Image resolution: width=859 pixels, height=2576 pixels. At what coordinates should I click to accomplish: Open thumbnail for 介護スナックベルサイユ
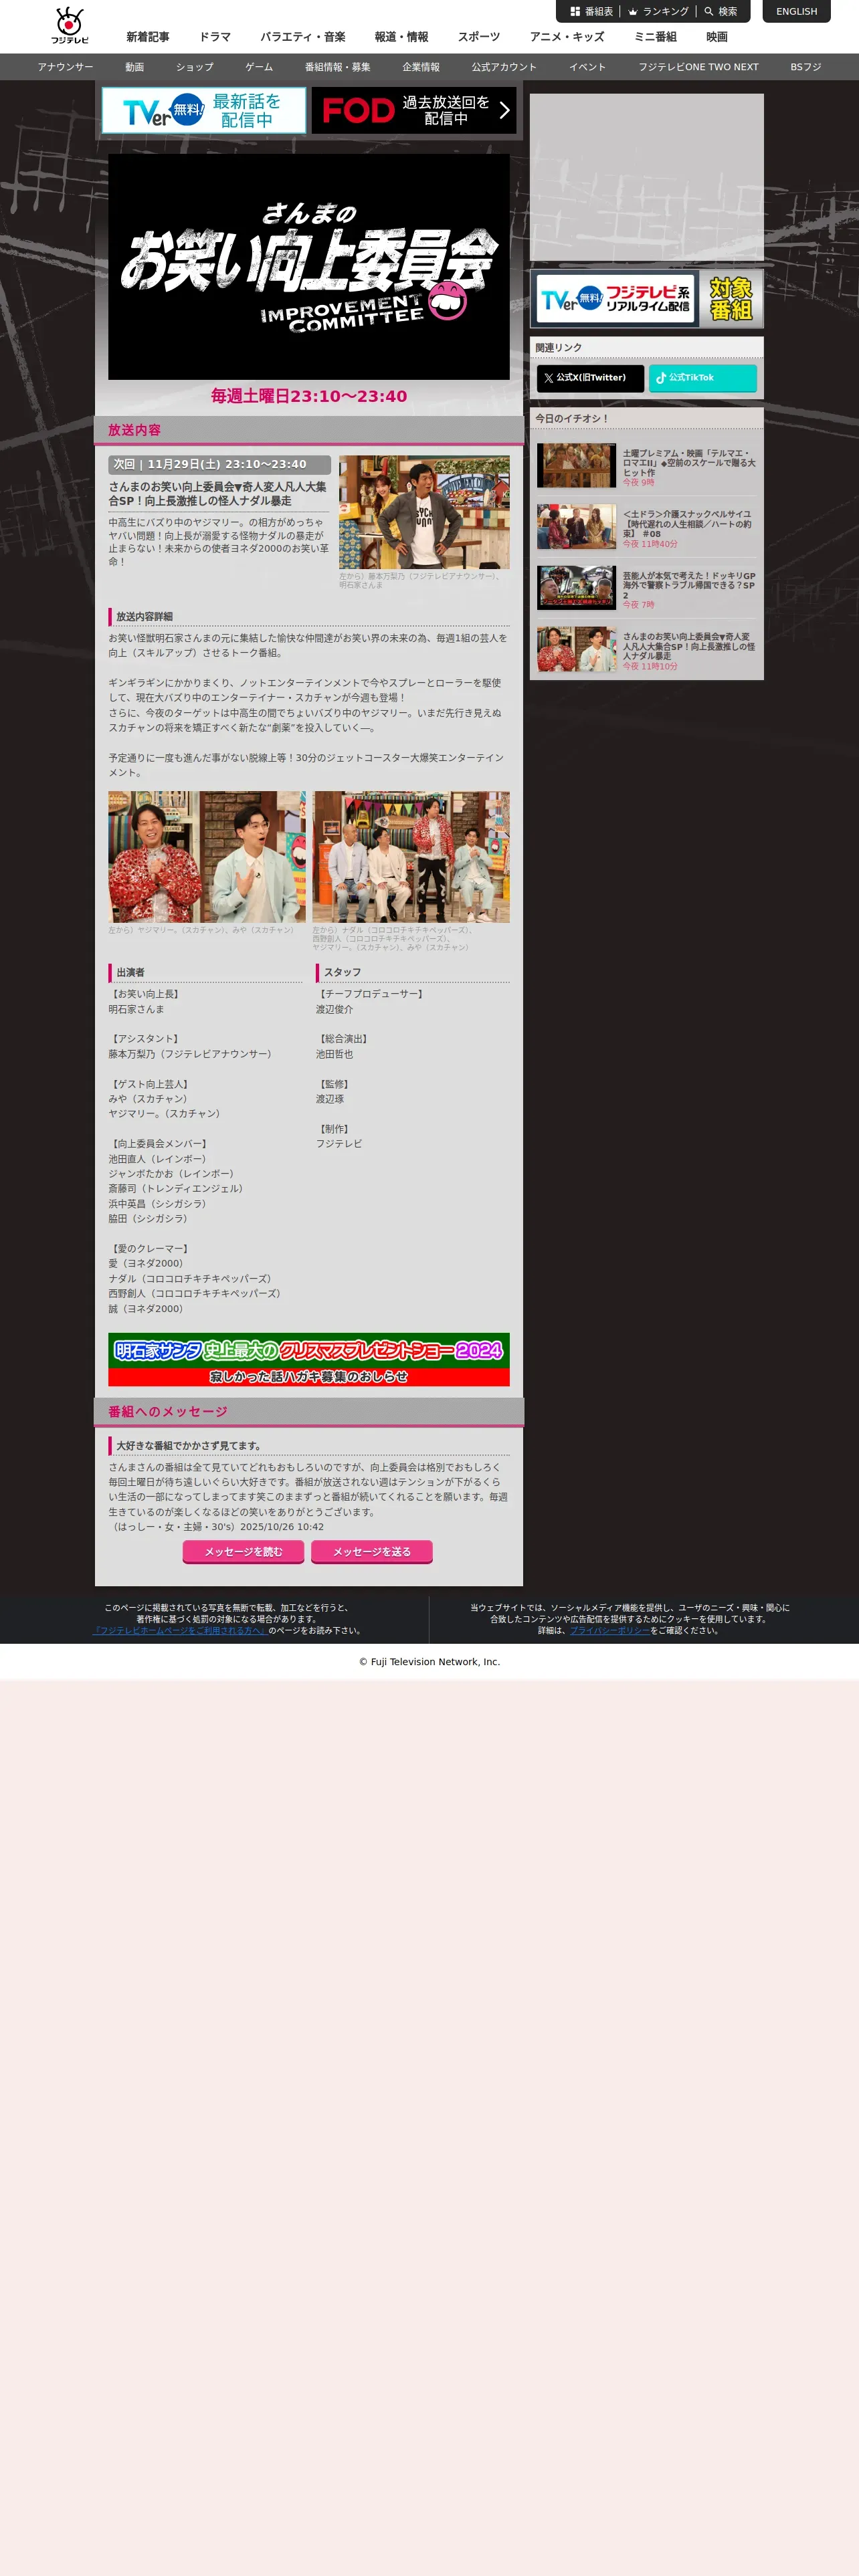pyautogui.click(x=577, y=527)
